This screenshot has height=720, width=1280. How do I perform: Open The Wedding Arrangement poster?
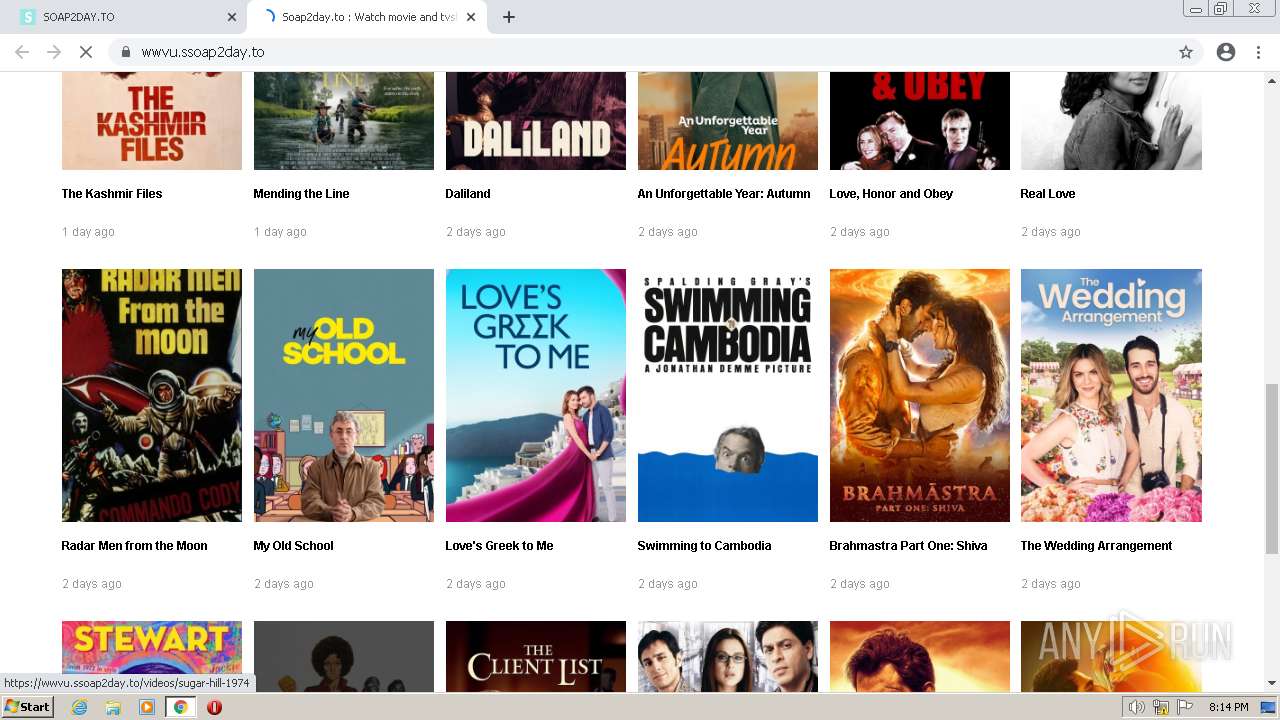click(x=1111, y=395)
